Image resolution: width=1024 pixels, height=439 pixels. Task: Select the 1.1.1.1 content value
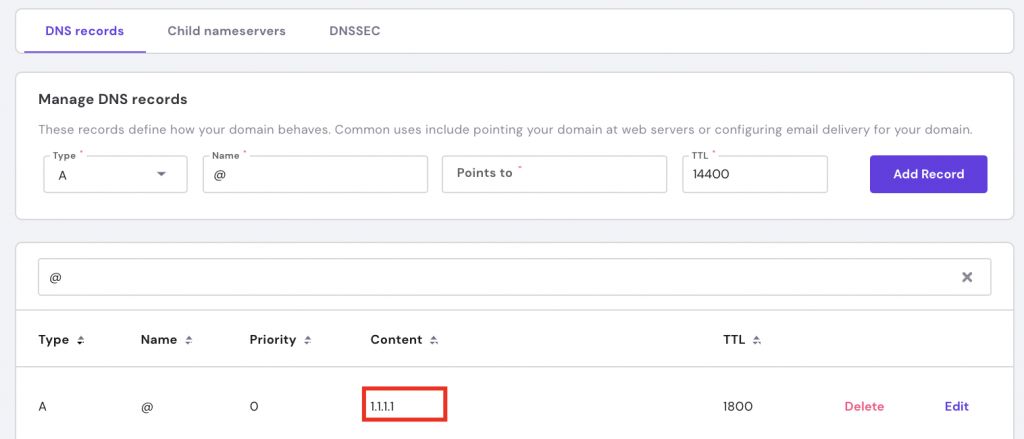click(x=384, y=406)
